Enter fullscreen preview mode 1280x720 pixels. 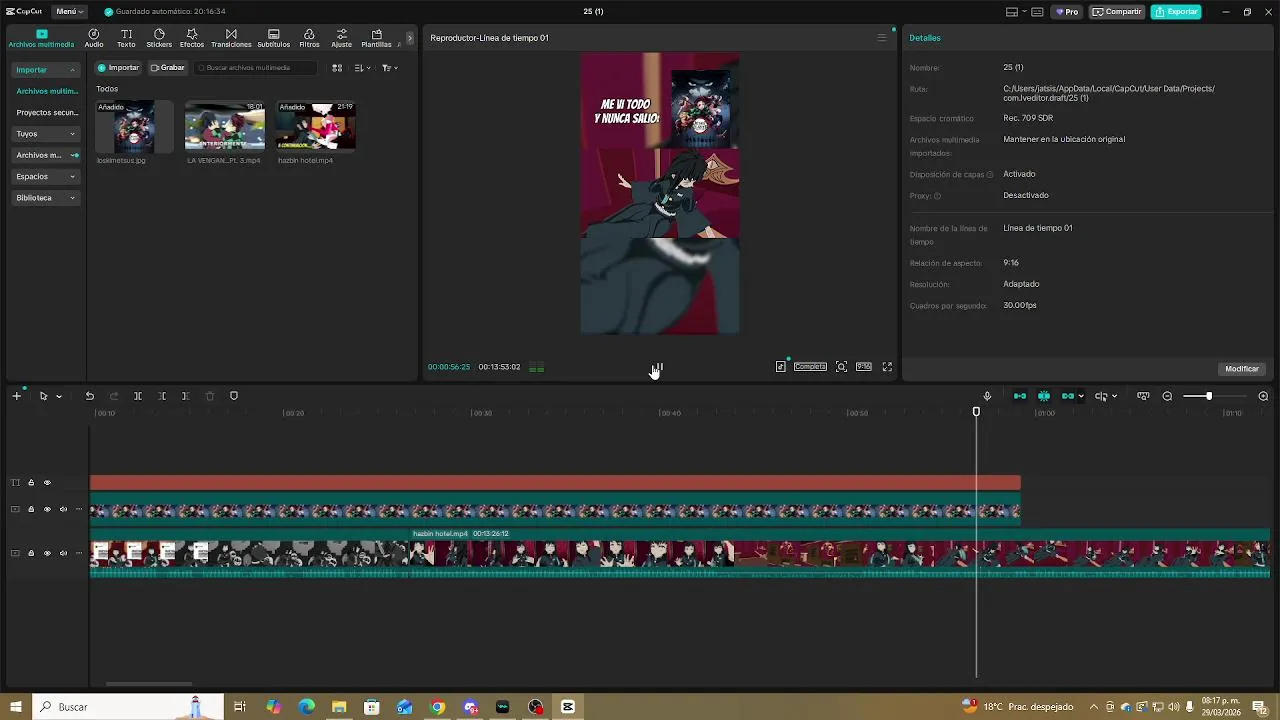click(887, 367)
